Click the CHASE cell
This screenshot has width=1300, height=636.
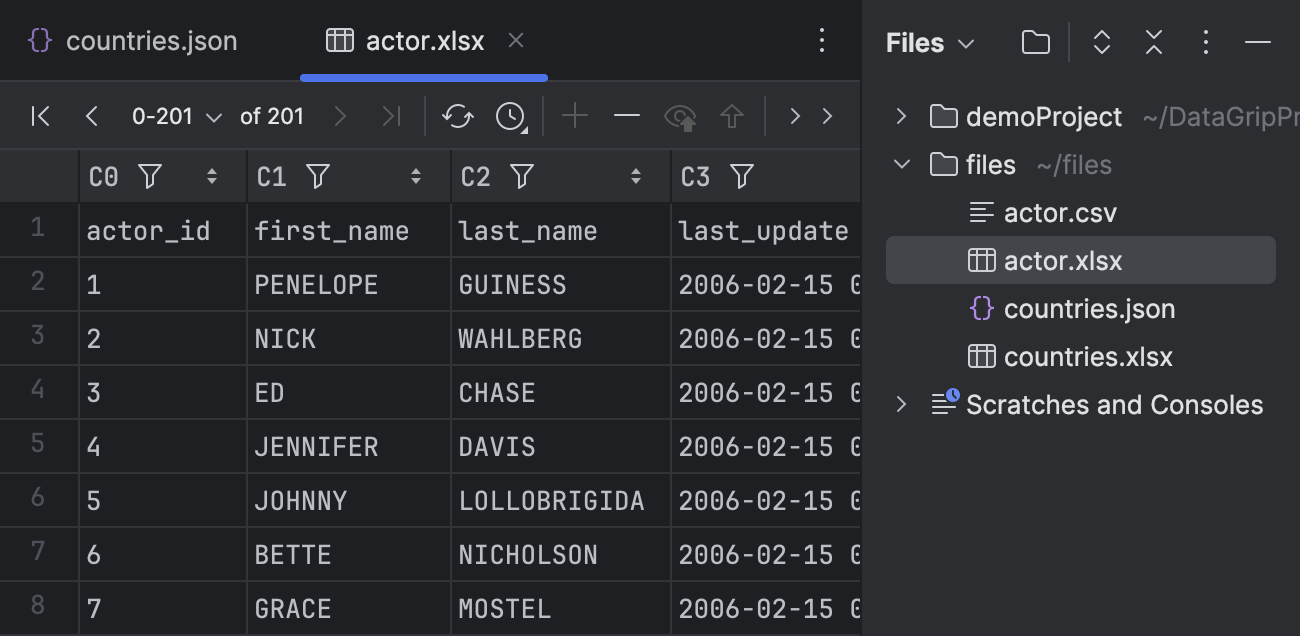561,393
